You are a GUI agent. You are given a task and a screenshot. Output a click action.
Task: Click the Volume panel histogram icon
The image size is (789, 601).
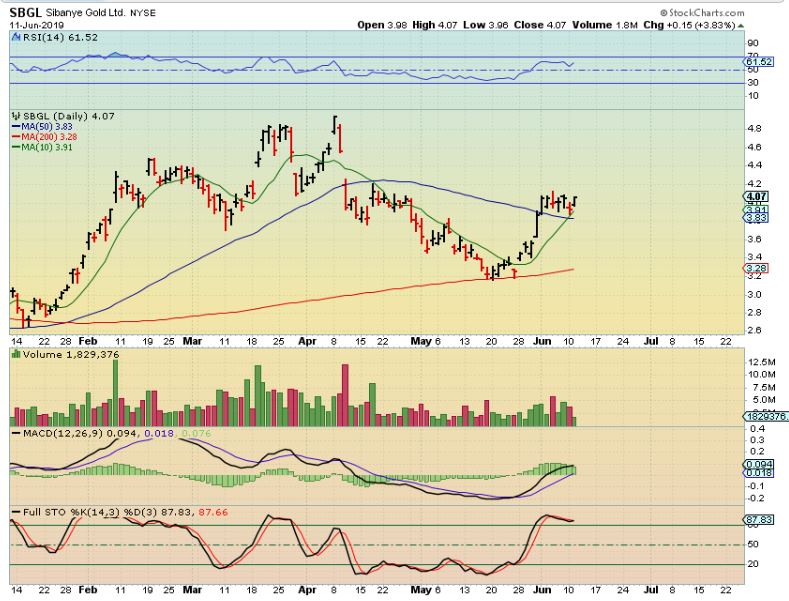pyautogui.click(x=16, y=354)
